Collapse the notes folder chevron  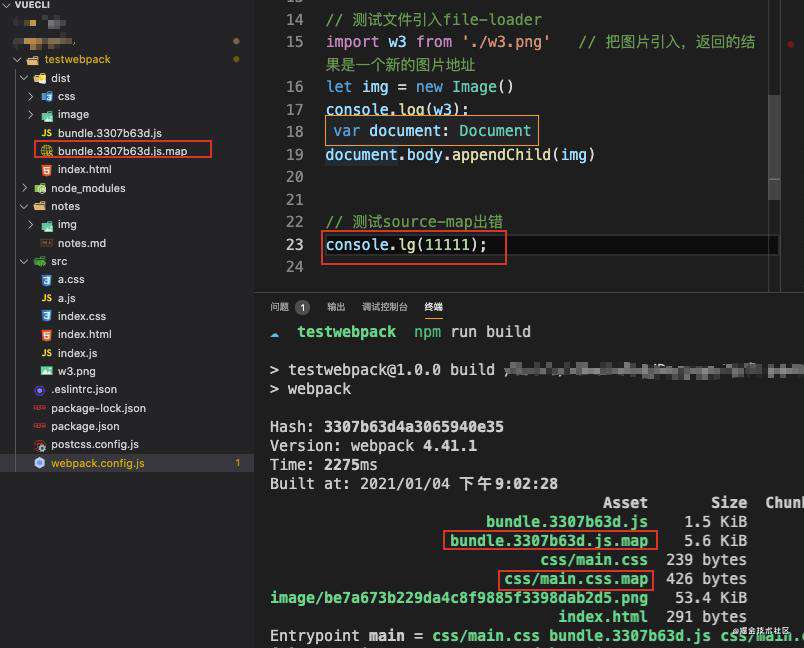click(24, 206)
